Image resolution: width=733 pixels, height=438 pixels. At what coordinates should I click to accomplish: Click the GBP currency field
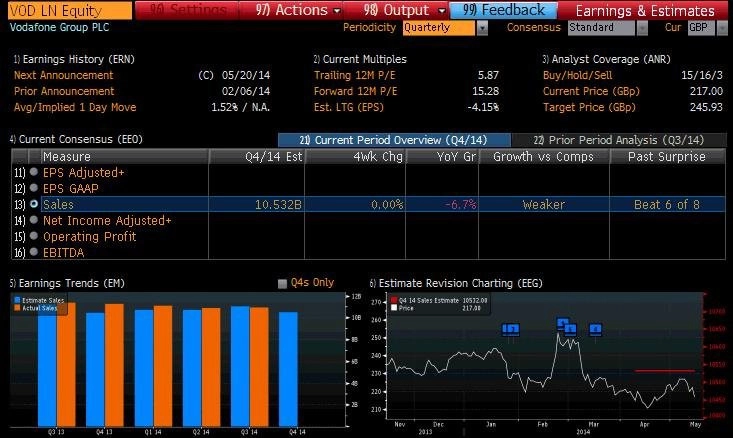[701, 28]
